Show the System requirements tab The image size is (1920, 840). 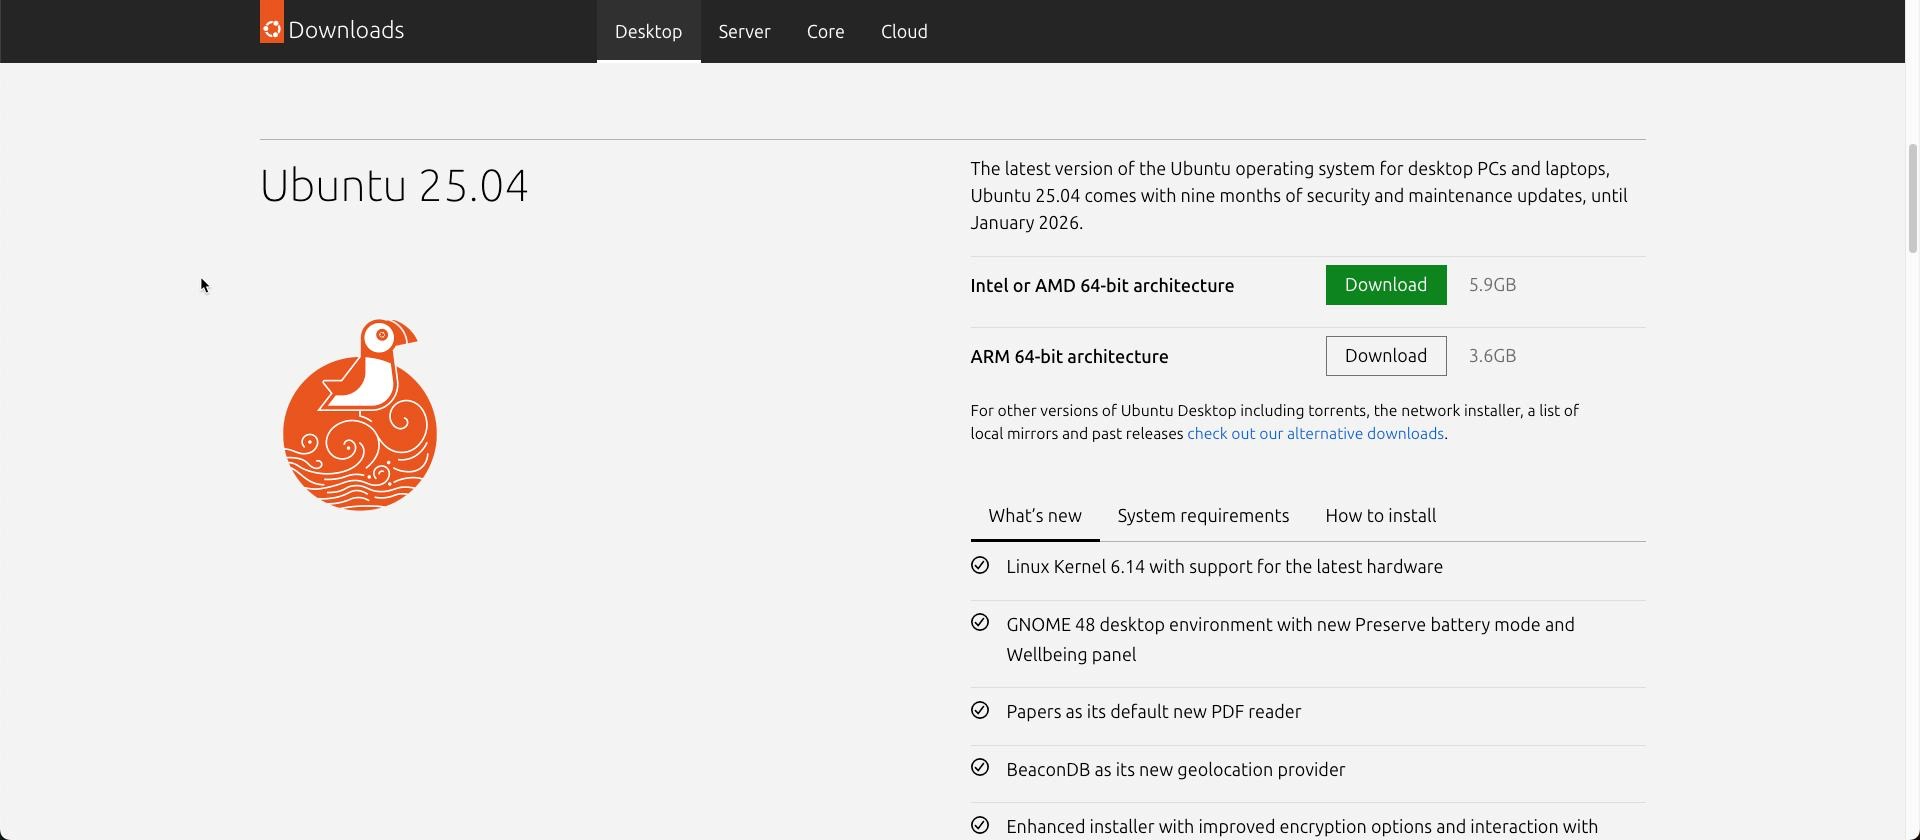pyautogui.click(x=1203, y=516)
